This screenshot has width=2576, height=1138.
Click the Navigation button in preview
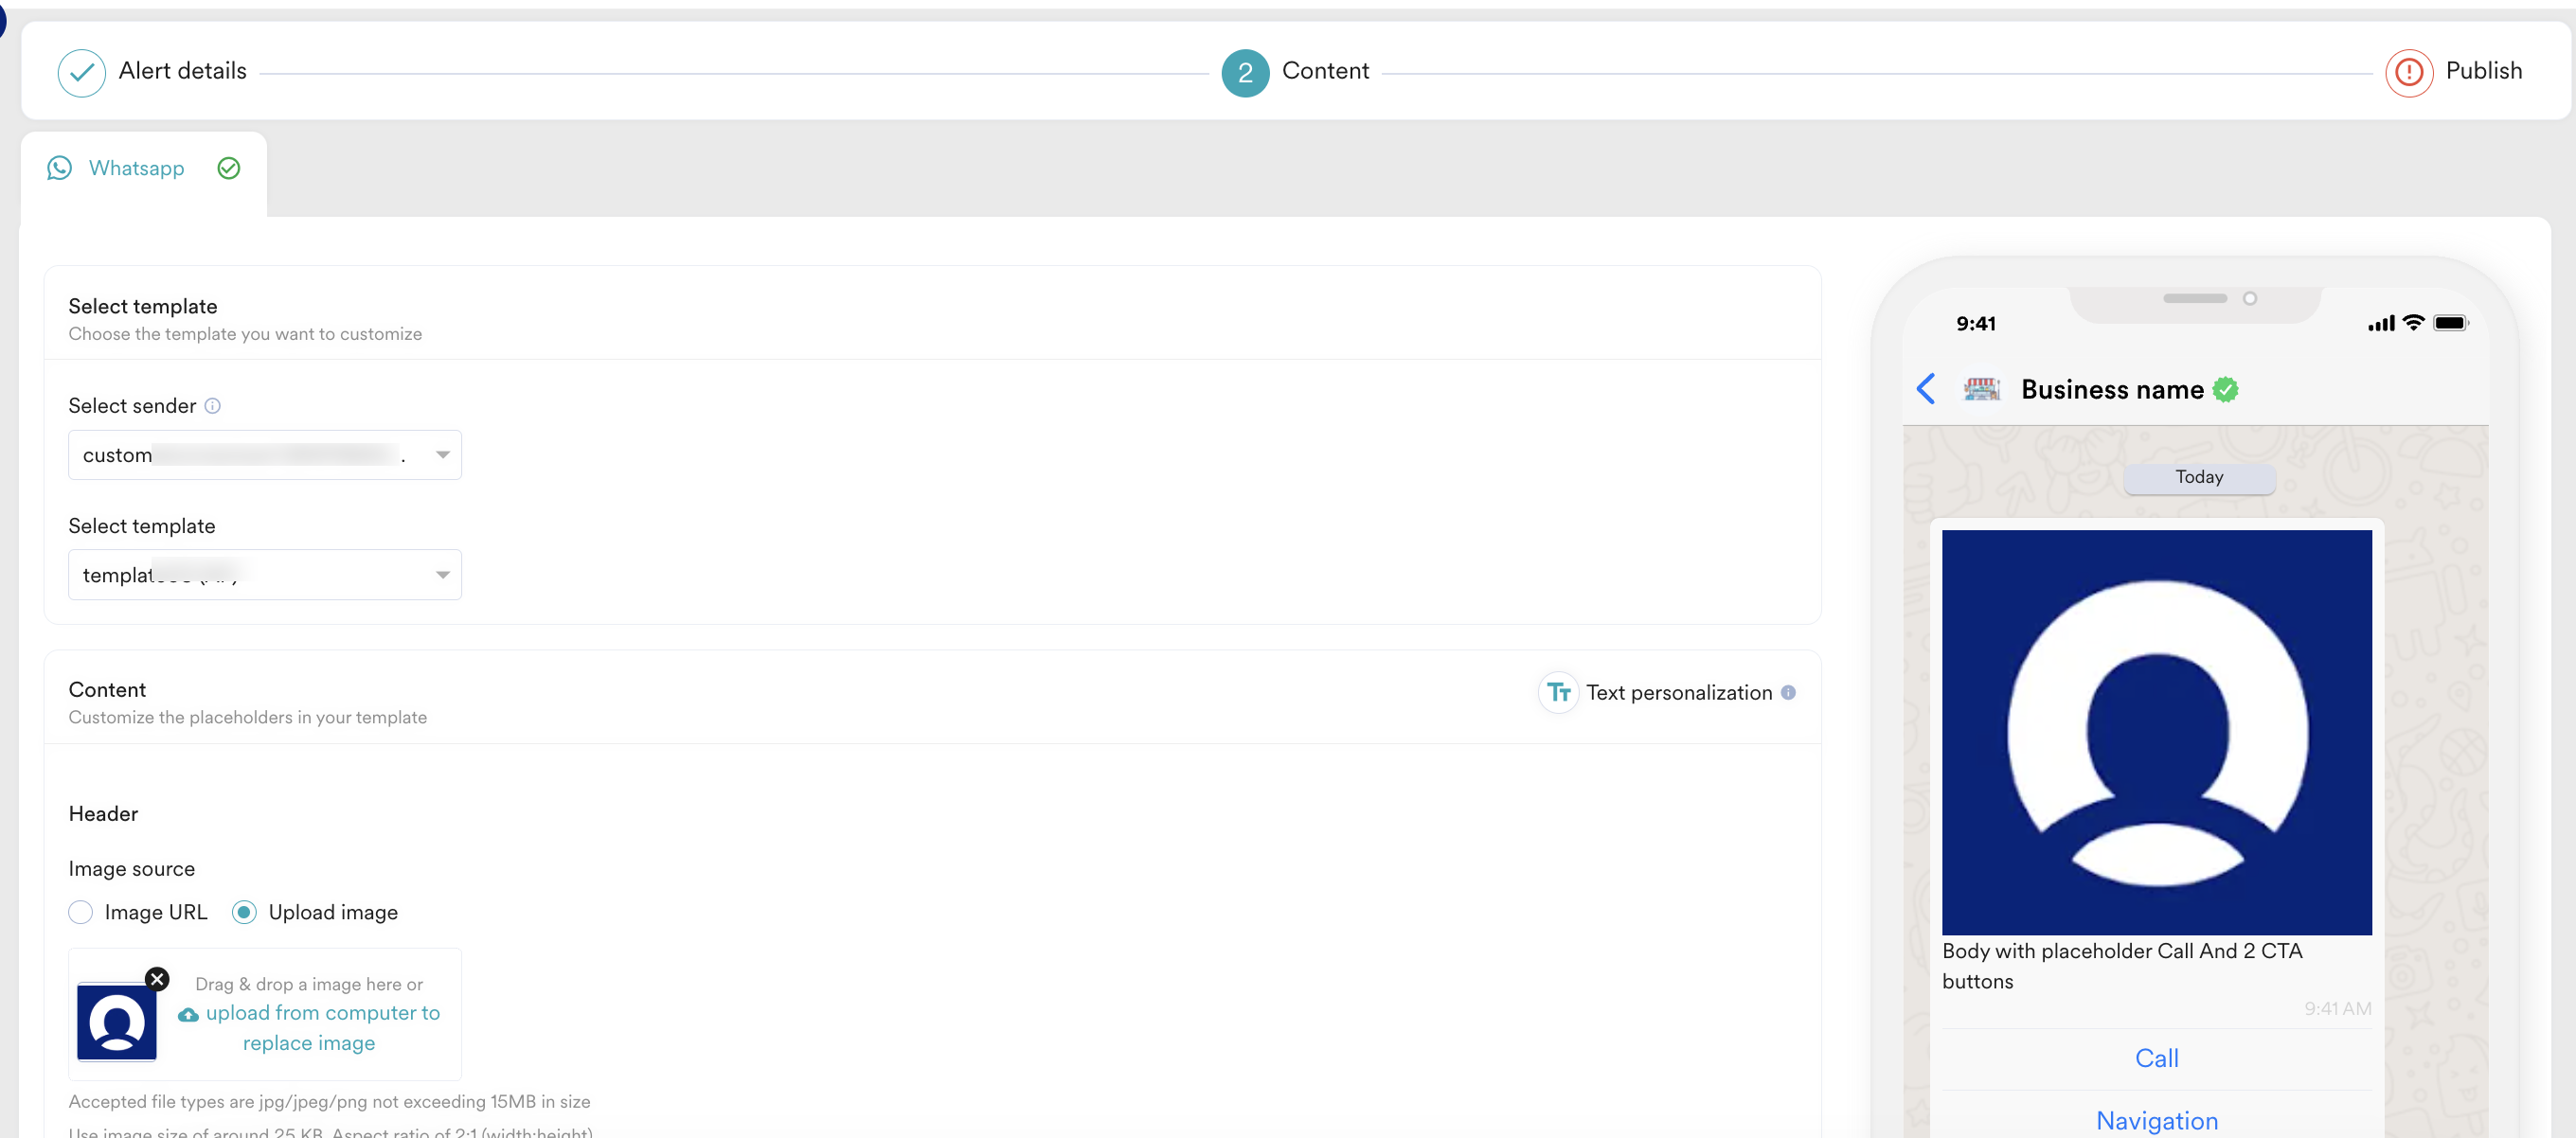tap(2156, 1120)
